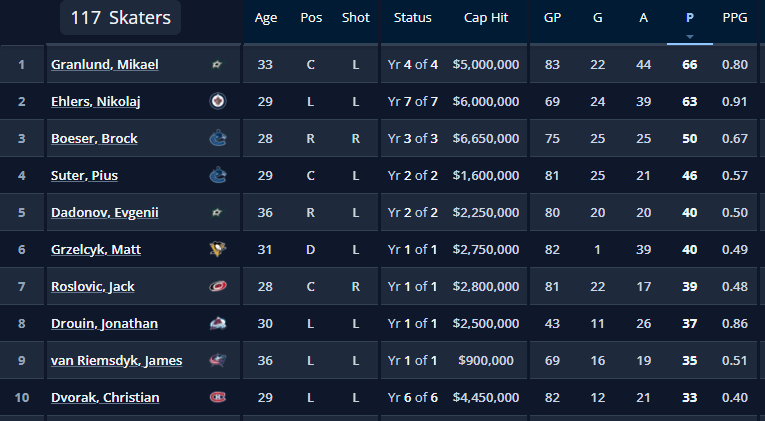Click the $6,650,000 cap hit cell
The image size is (765, 421).
(486, 139)
